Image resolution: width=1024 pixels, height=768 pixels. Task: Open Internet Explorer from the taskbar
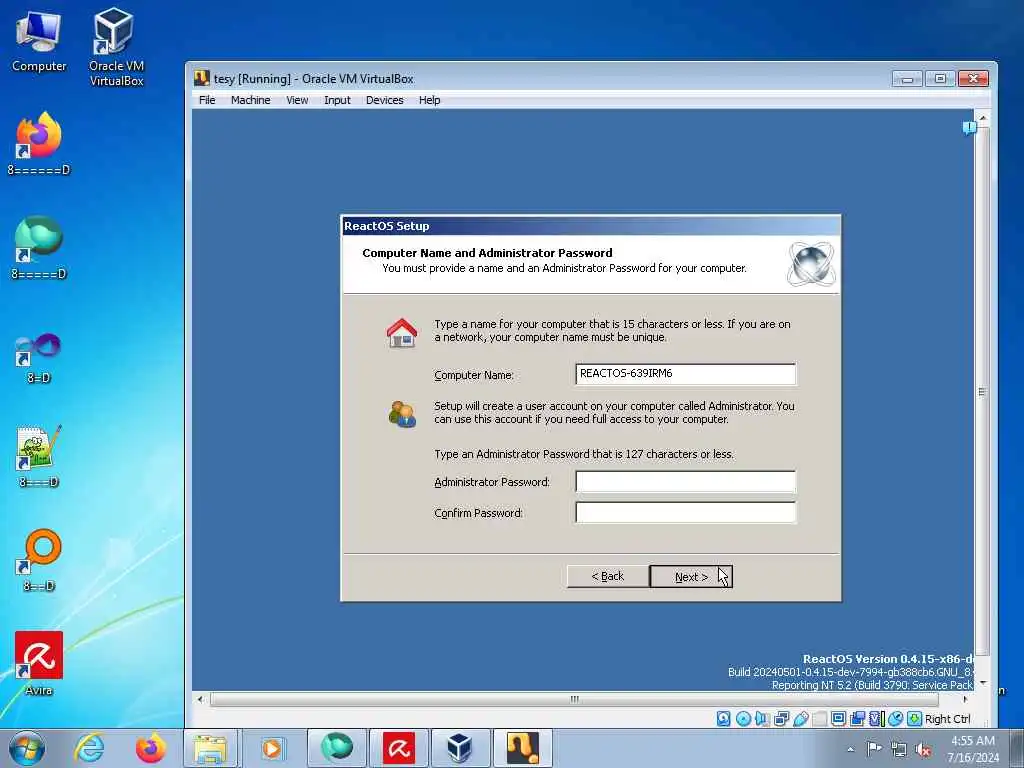click(x=89, y=748)
